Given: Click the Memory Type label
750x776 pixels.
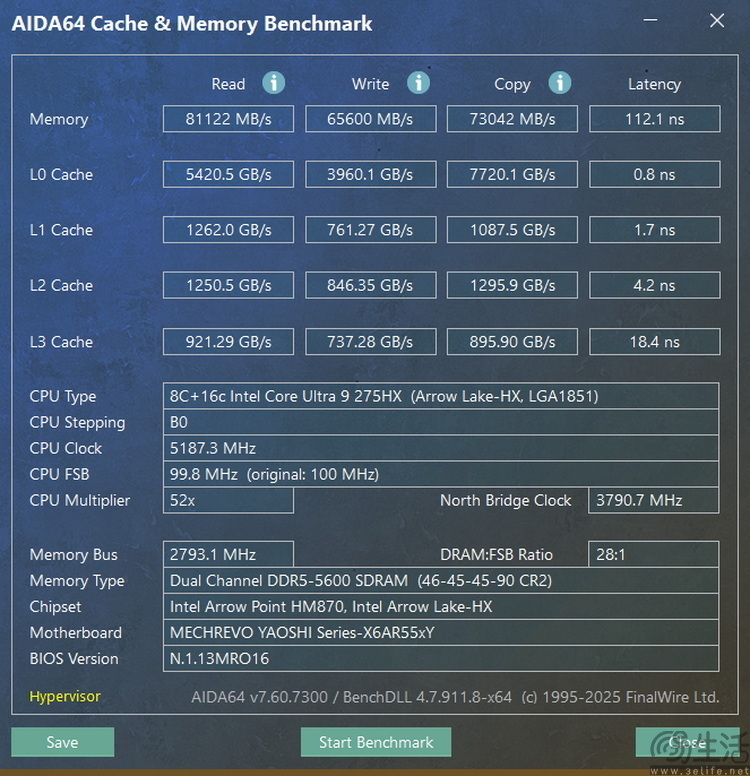Looking at the screenshot, I should (x=77, y=581).
